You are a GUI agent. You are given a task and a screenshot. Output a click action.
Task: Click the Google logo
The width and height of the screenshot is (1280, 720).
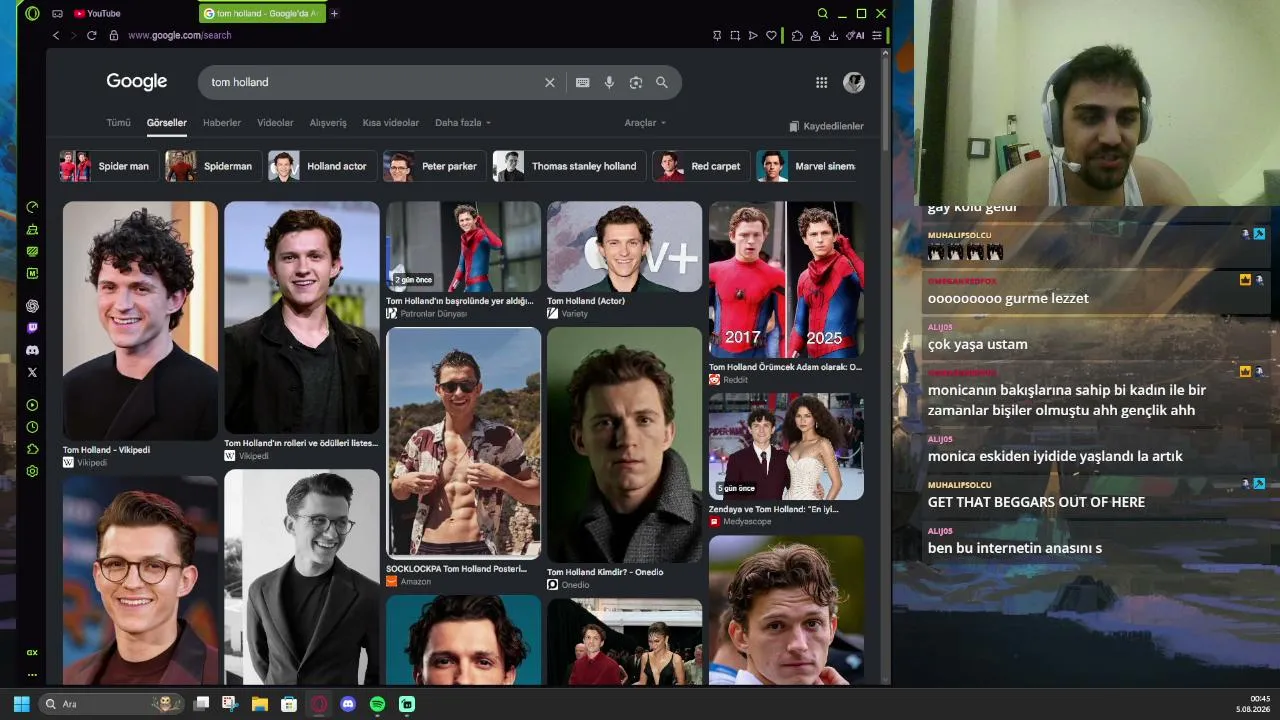pos(137,82)
